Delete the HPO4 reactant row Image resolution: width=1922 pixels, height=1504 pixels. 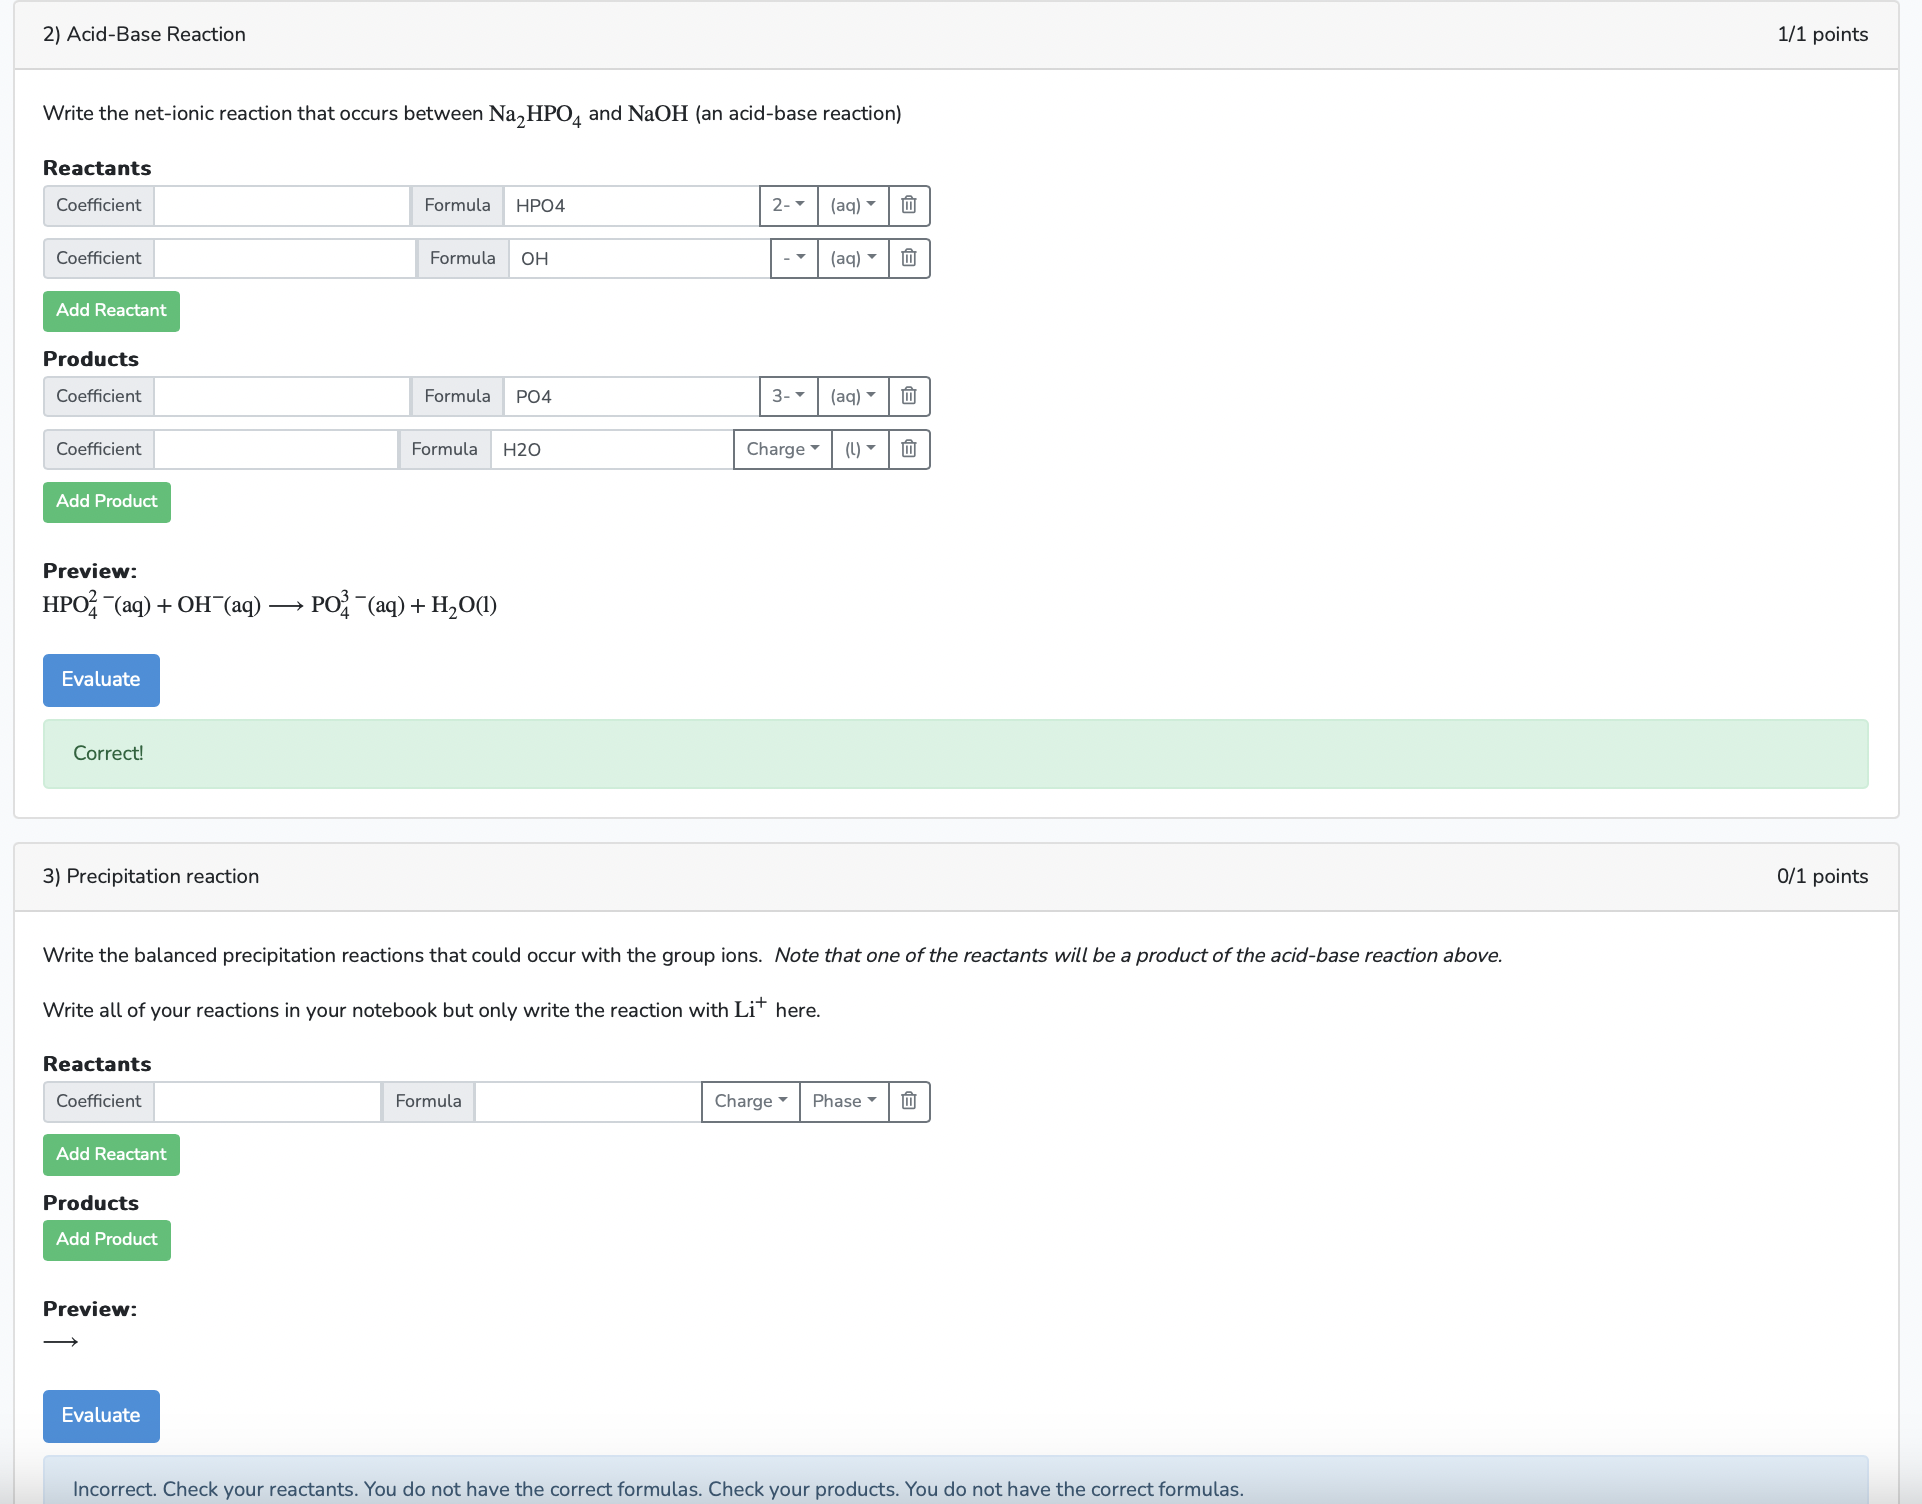(908, 205)
